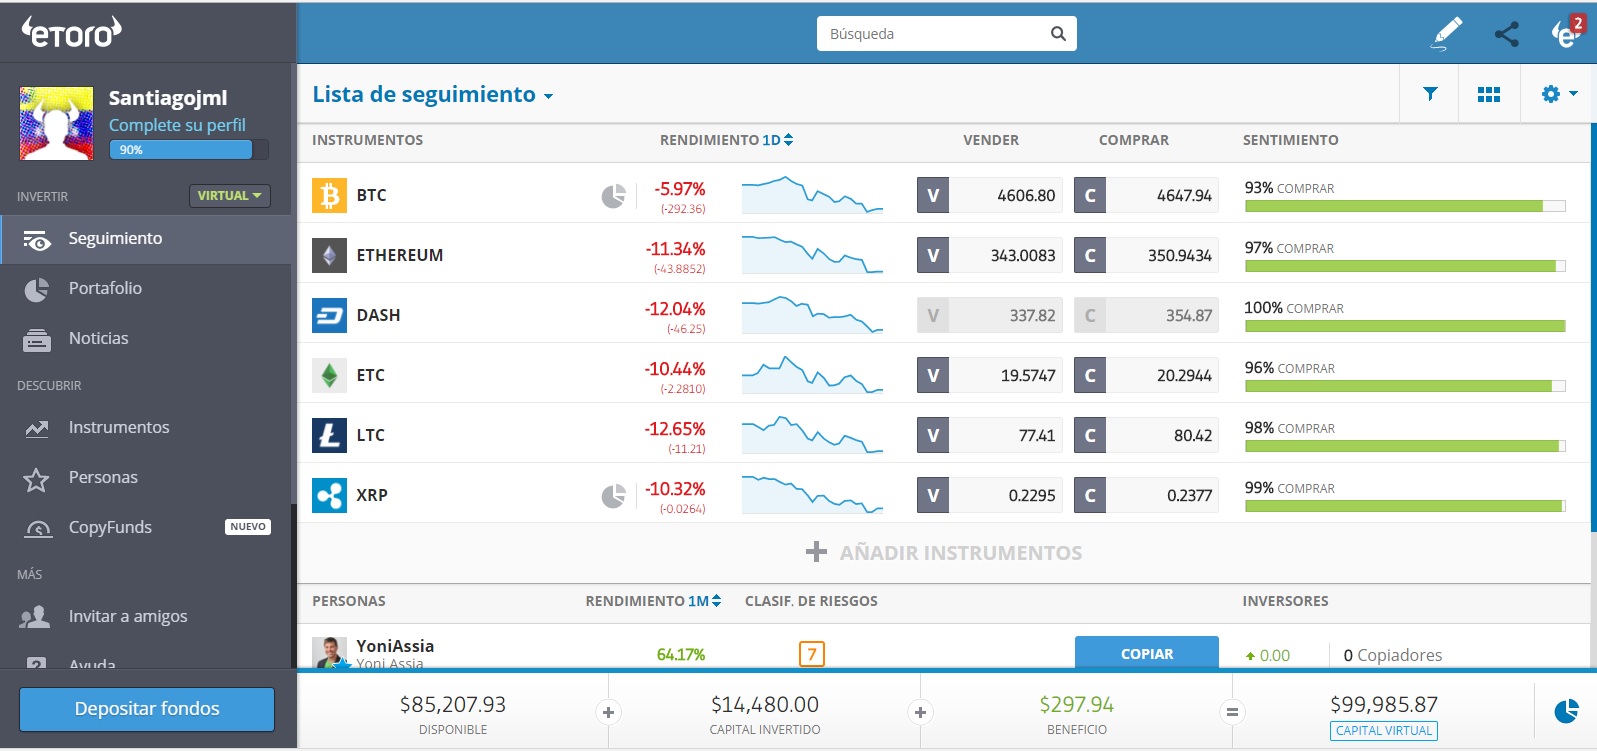Click the ETC coin icon
Screen dimensions: 1597x751
pos(329,375)
